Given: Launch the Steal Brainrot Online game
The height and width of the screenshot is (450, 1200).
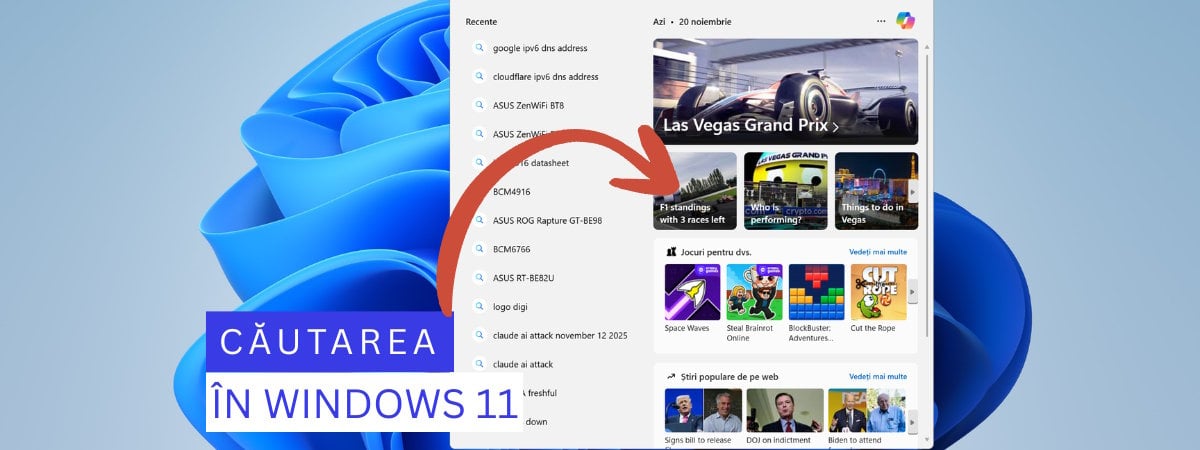Looking at the screenshot, I should click(754, 304).
